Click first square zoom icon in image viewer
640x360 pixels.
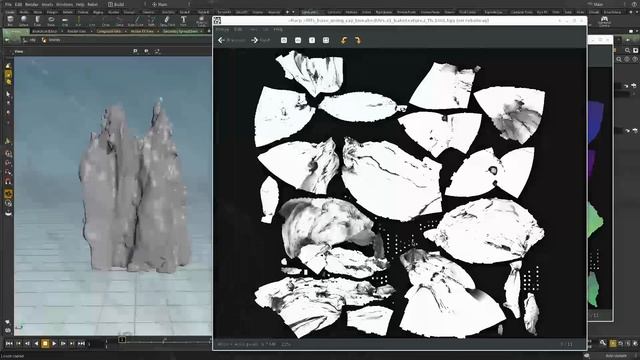[284, 40]
